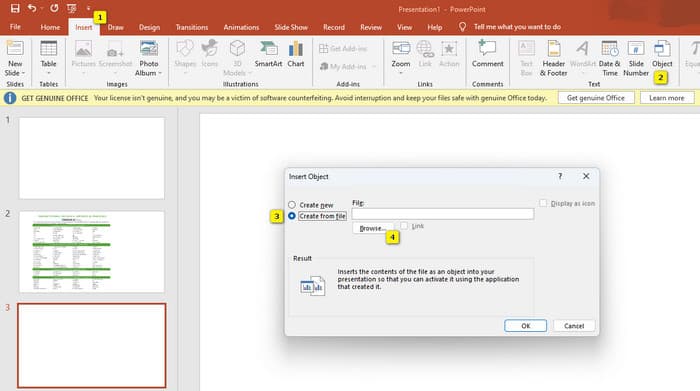This screenshot has width=700, height=391.
Task: Confirm with the OK button
Action: pos(525,326)
